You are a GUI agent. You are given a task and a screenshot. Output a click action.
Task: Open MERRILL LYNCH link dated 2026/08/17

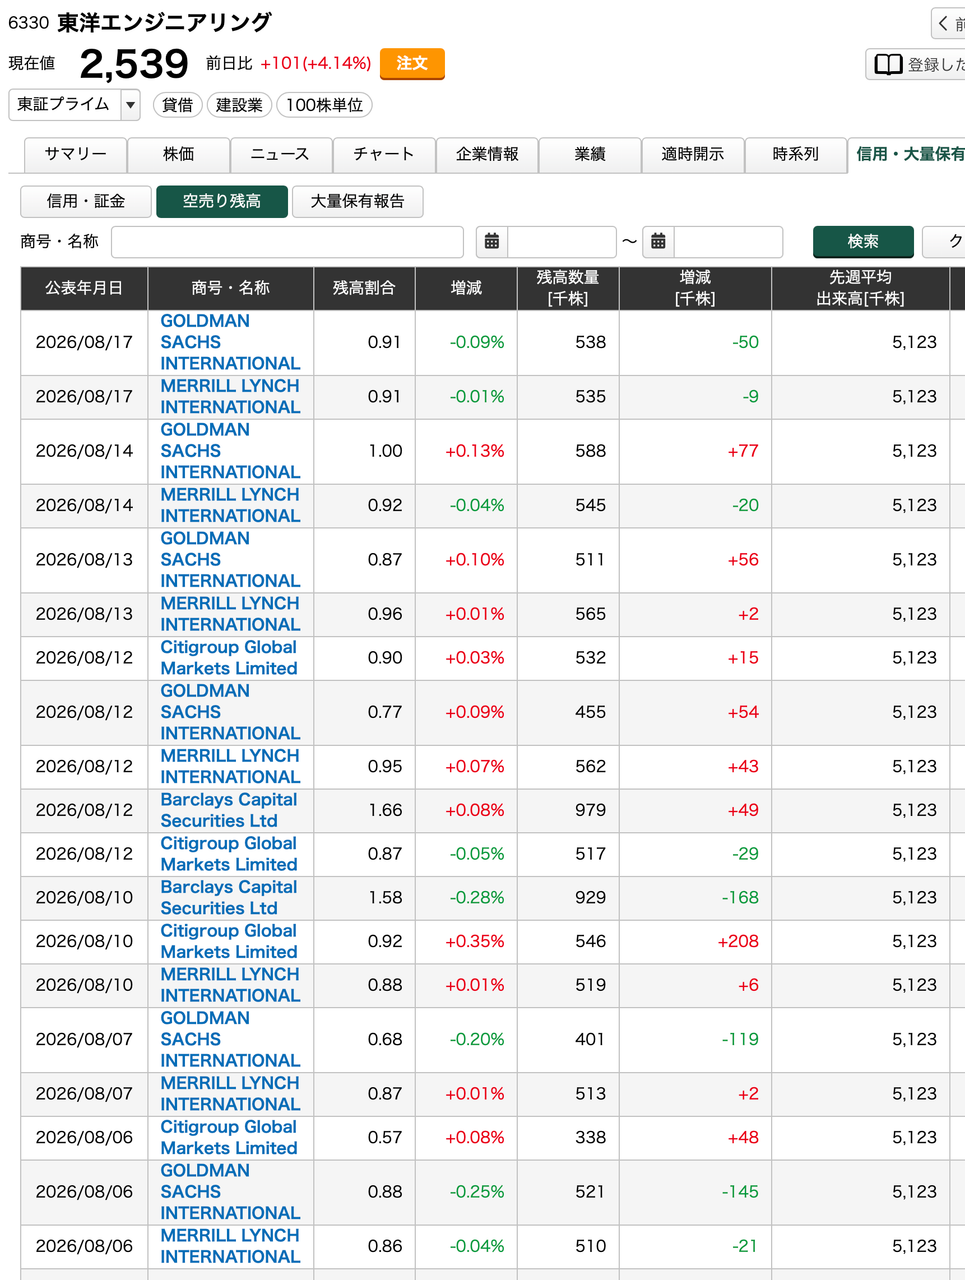coord(230,397)
